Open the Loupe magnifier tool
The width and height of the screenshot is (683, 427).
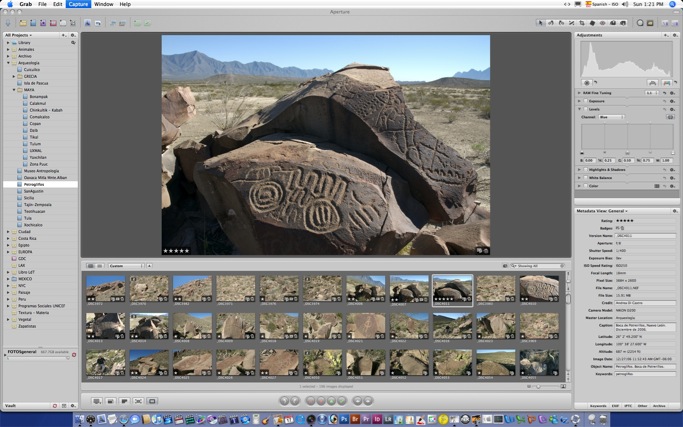click(640, 23)
